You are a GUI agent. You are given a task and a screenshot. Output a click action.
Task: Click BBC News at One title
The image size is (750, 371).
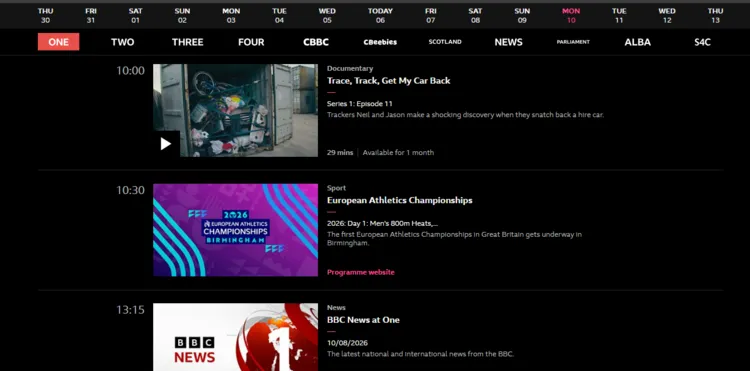363,320
